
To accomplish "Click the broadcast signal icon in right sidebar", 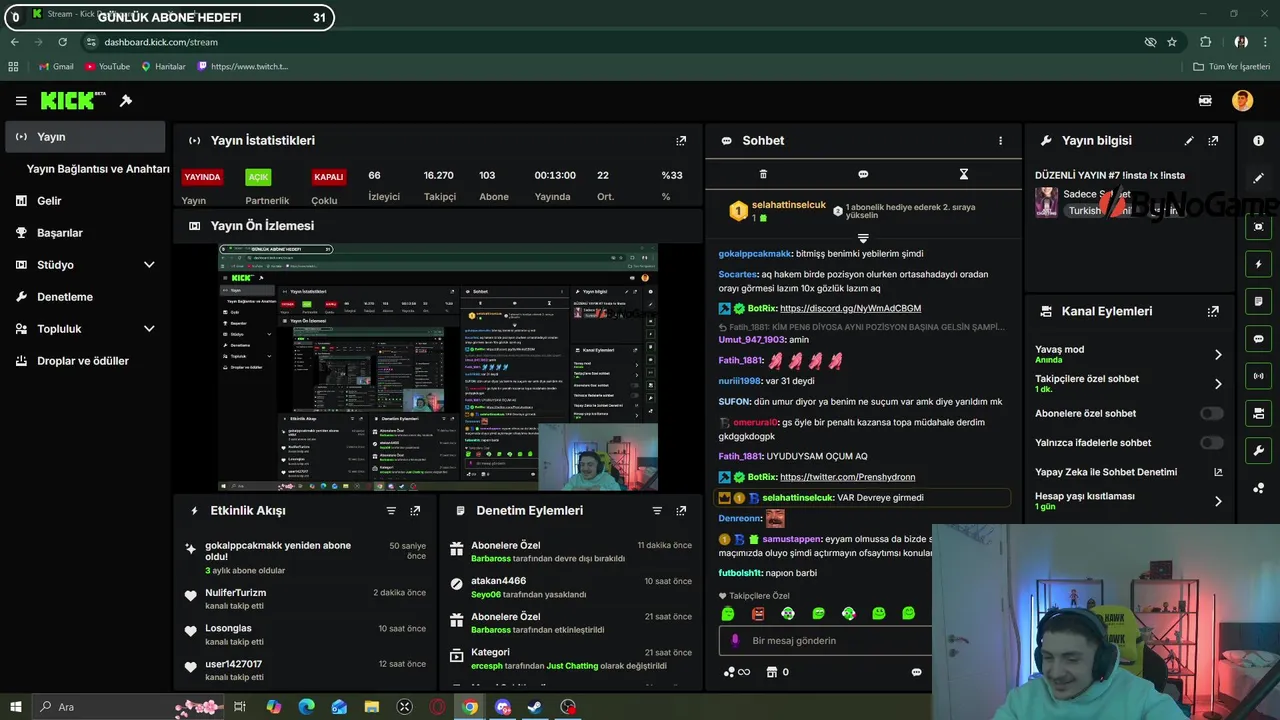I will pyautogui.click(x=1258, y=376).
